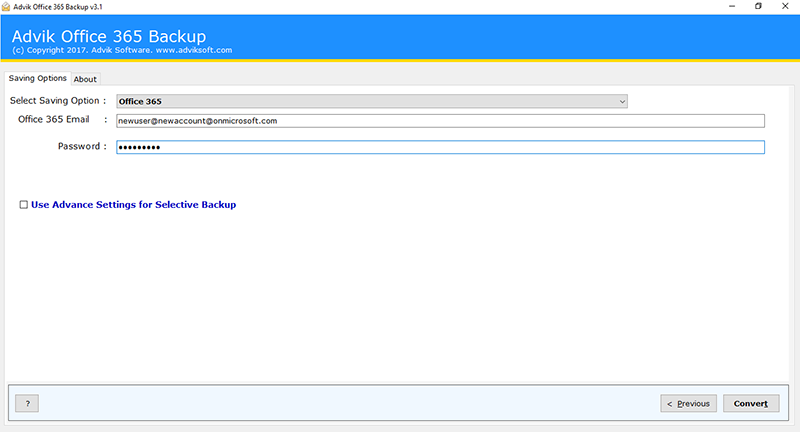Close the Advik Office 365 Backup window
800x432 pixels.
pos(785,6)
